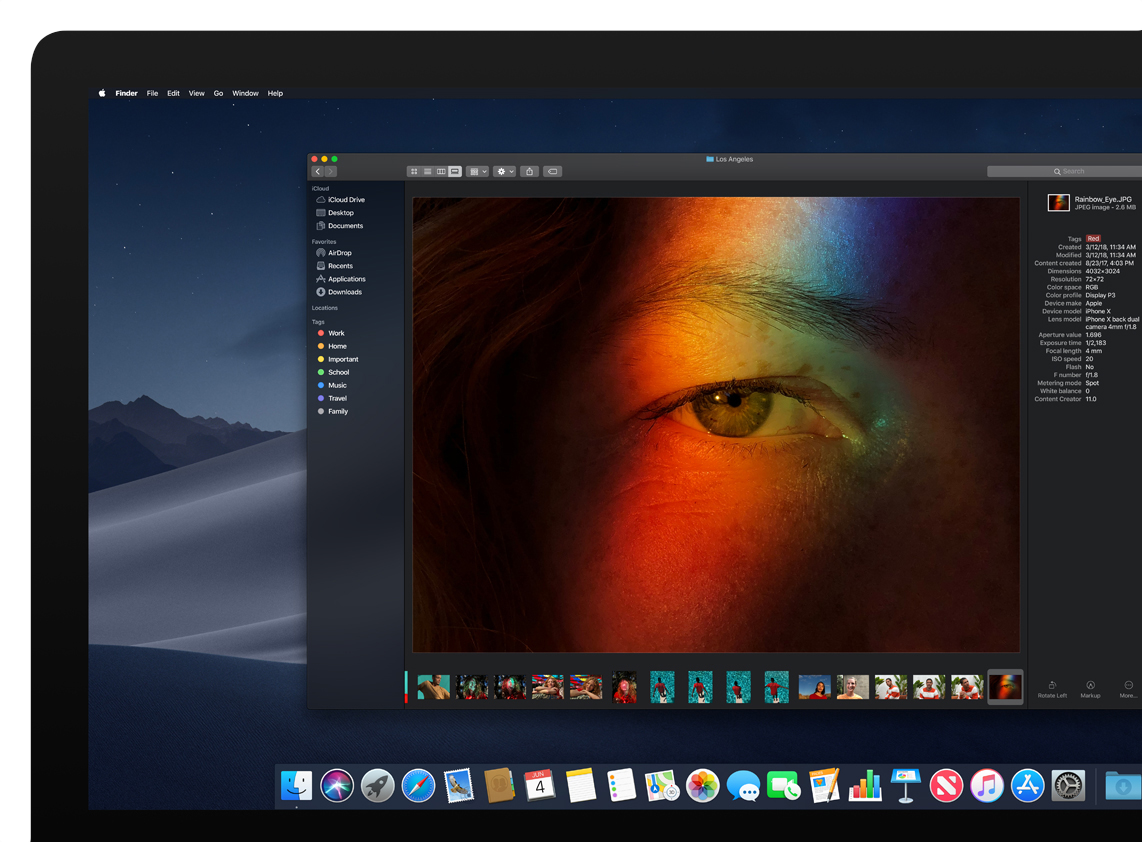Select the last thumbnail in the gallery strip
The image size is (1142, 842).
click(1005, 687)
